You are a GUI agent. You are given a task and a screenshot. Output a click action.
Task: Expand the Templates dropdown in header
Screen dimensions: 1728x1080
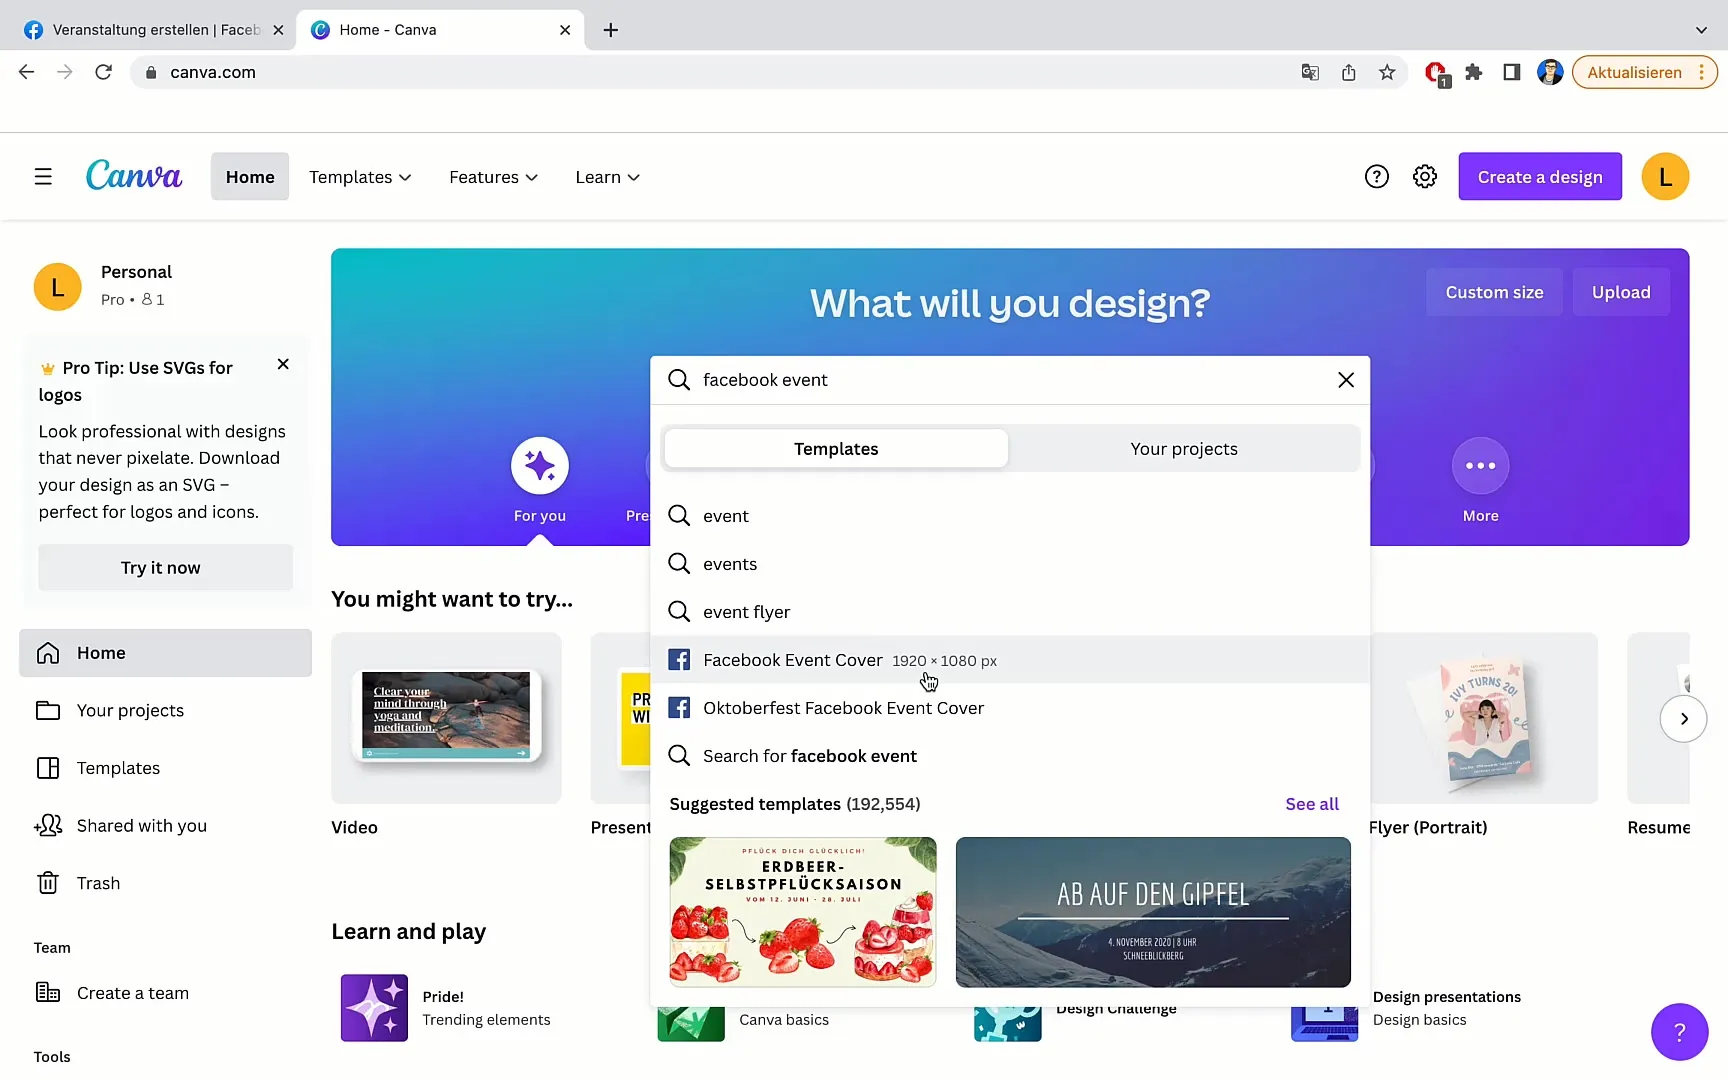coord(360,177)
